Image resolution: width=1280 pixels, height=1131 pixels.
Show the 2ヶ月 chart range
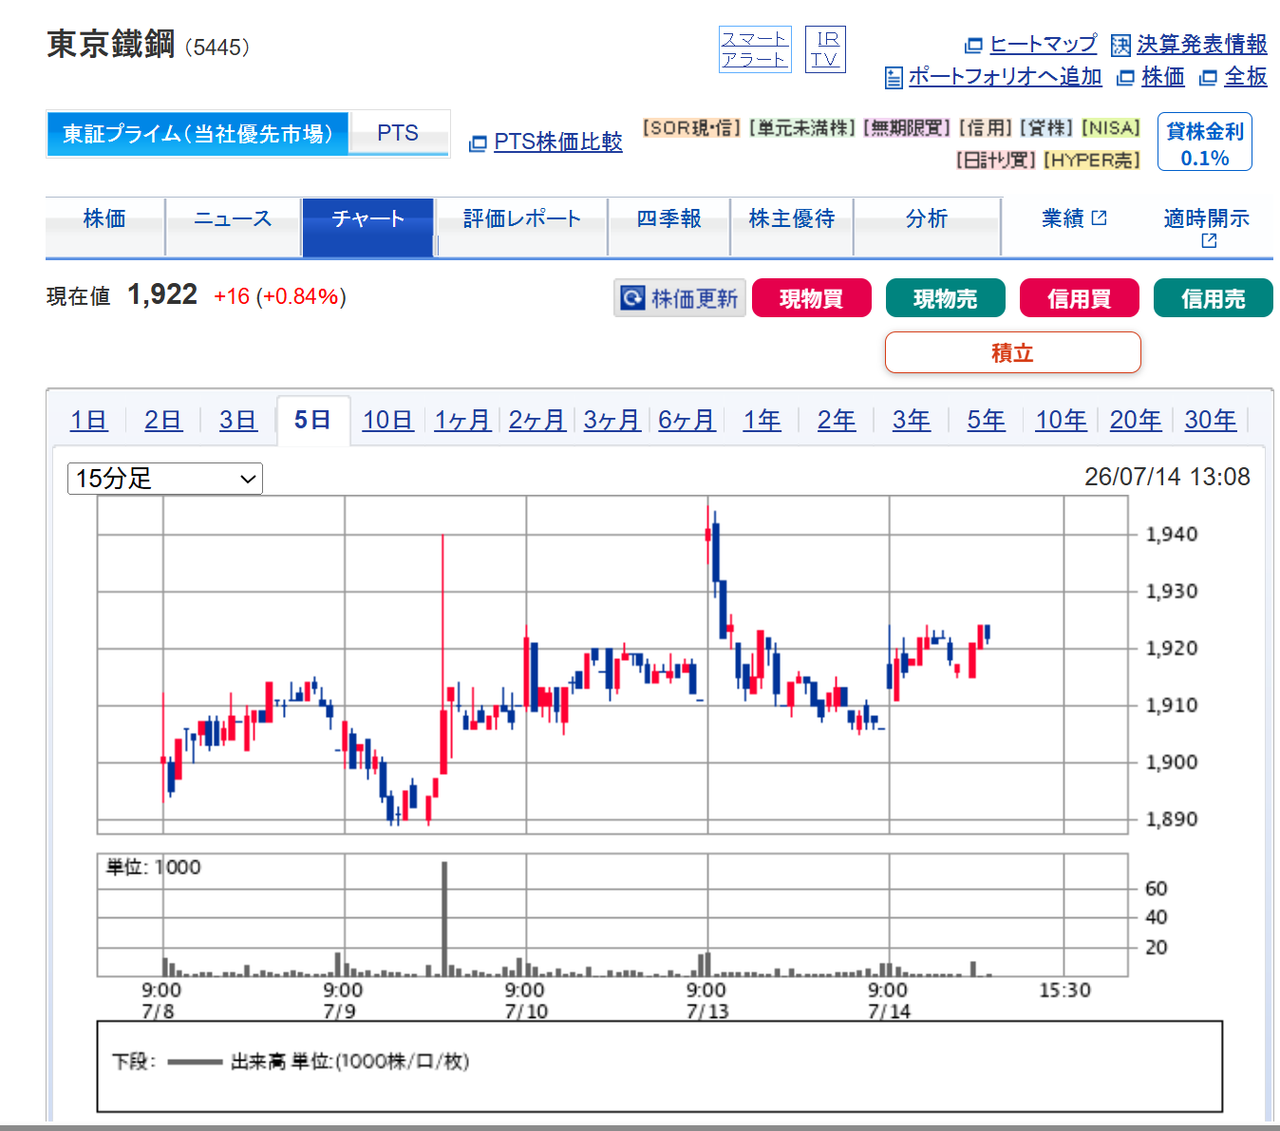(537, 420)
